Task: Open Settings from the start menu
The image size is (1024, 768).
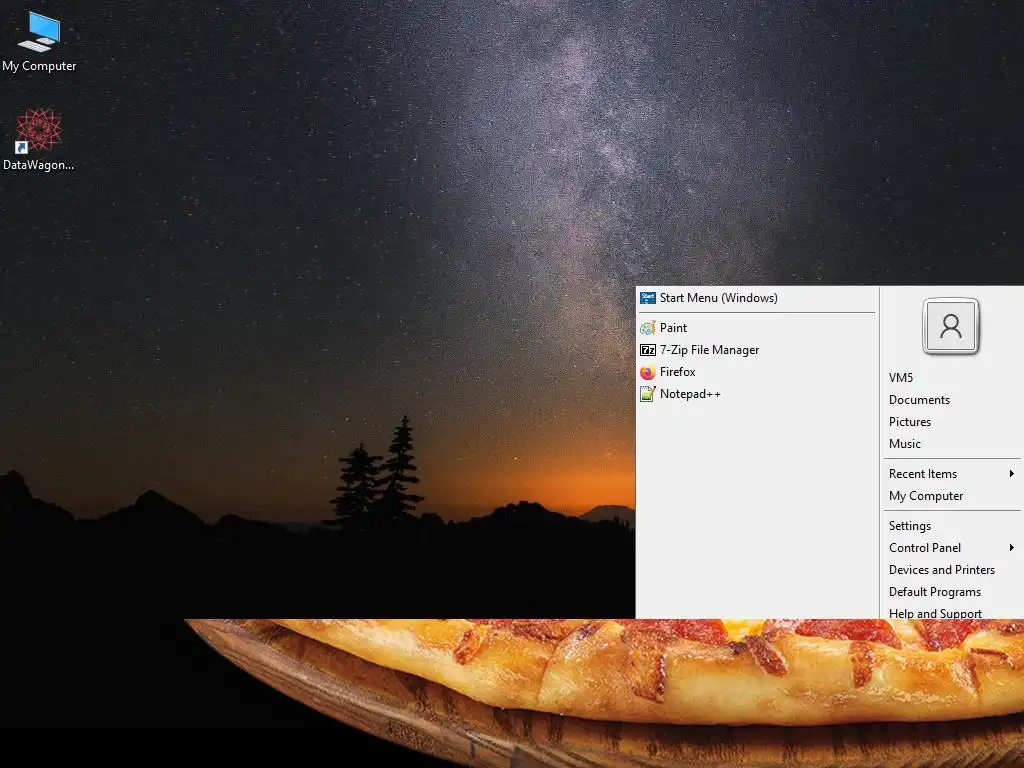Action: [953, 526]
